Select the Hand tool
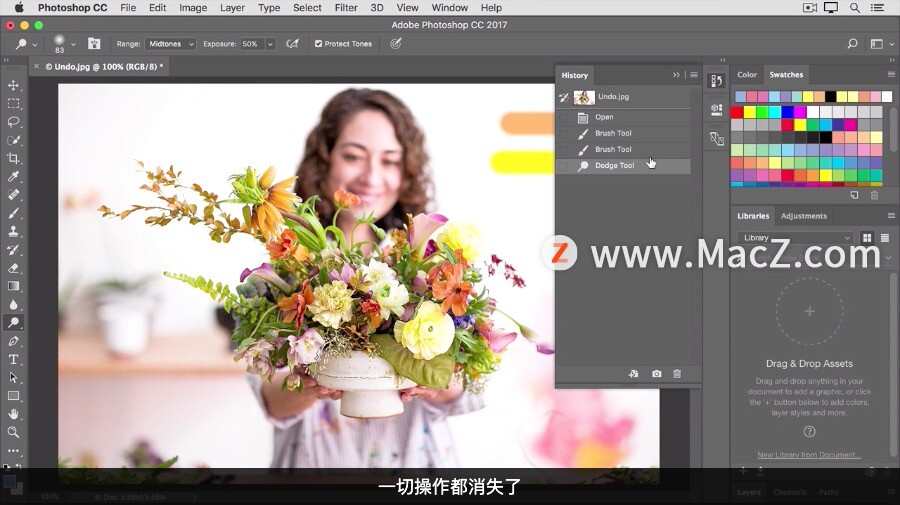The width and height of the screenshot is (900, 505). (x=13, y=414)
